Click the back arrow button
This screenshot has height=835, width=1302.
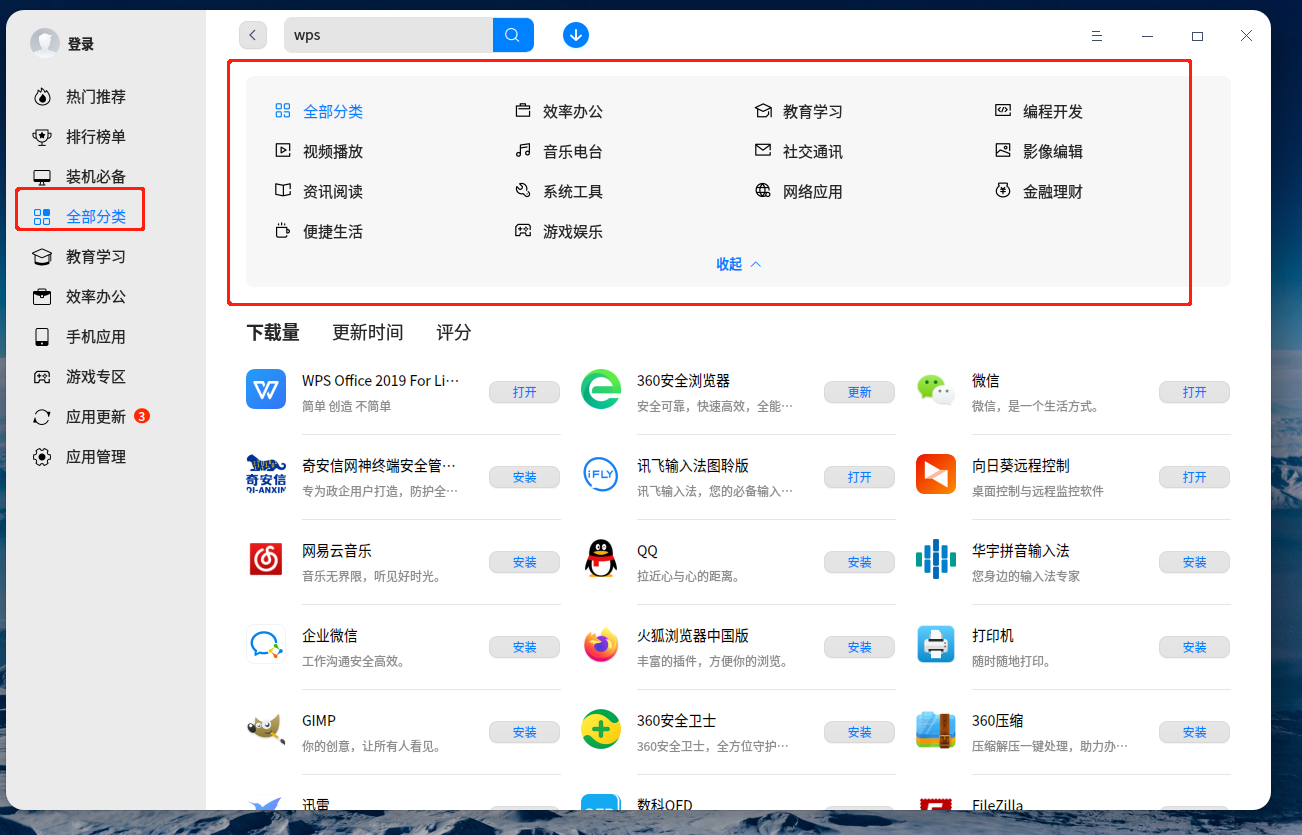[x=253, y=35]
